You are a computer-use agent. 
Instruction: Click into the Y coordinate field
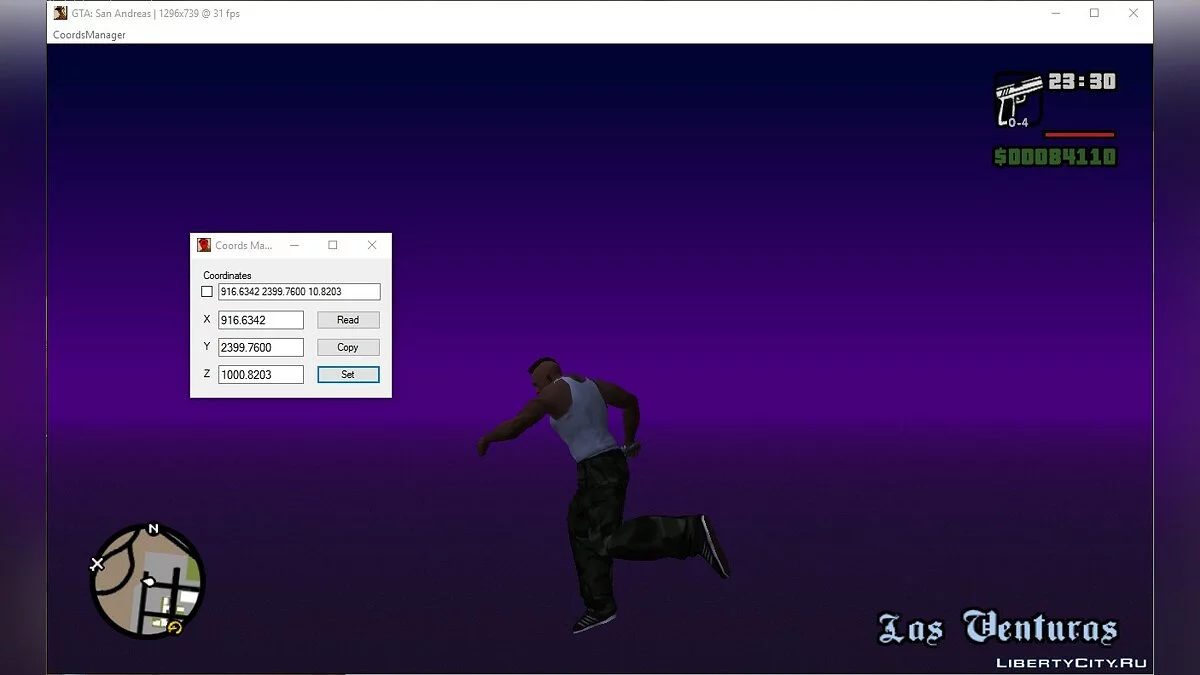(x=260, y=347)
